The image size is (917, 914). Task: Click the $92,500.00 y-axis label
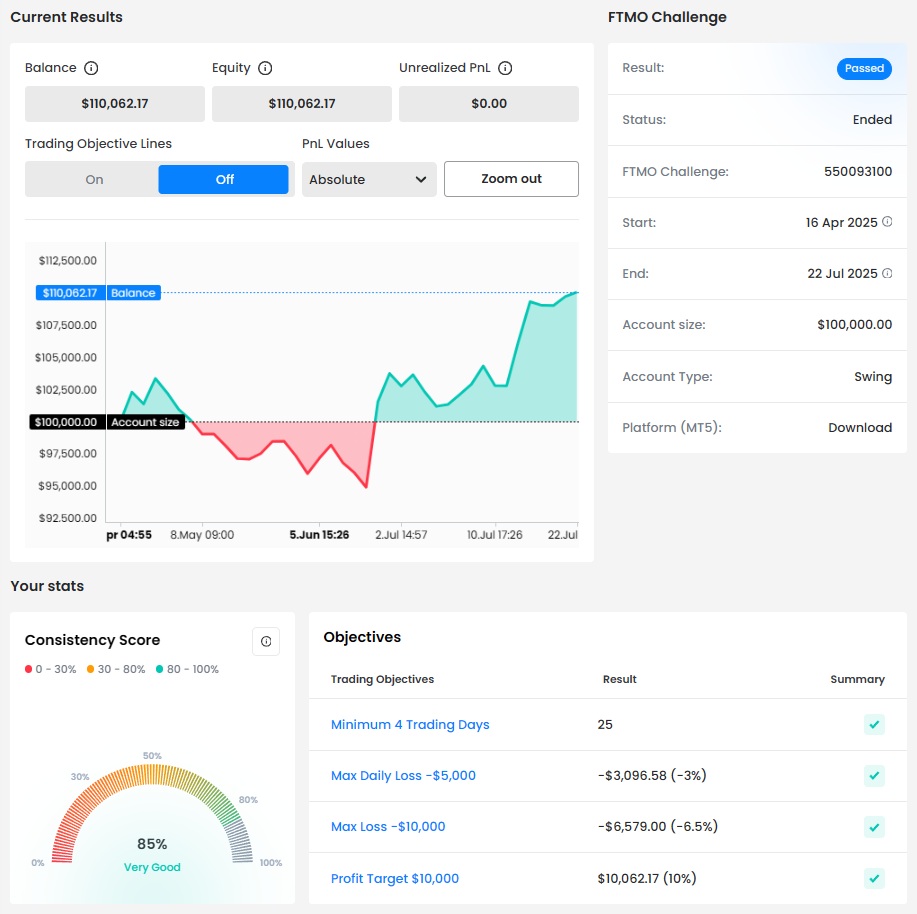(68, 518)
